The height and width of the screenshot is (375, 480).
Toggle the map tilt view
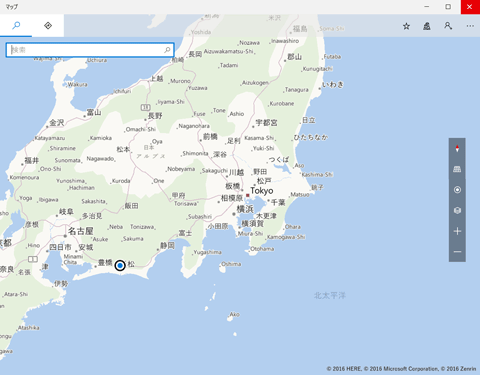(x=457, y=169)
